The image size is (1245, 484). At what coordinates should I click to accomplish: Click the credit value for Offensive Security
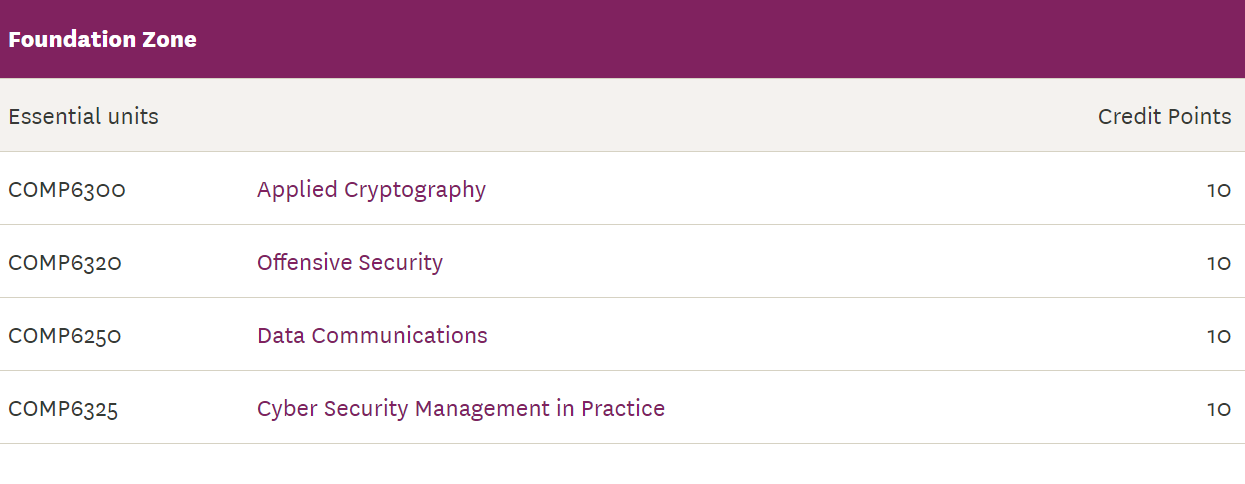(1219, 263)
